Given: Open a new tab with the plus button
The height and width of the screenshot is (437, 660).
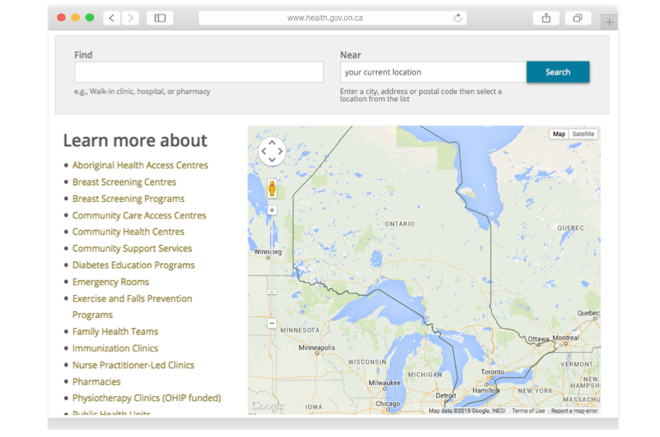Looking at the screenshot, I should [x=609, y=22].
